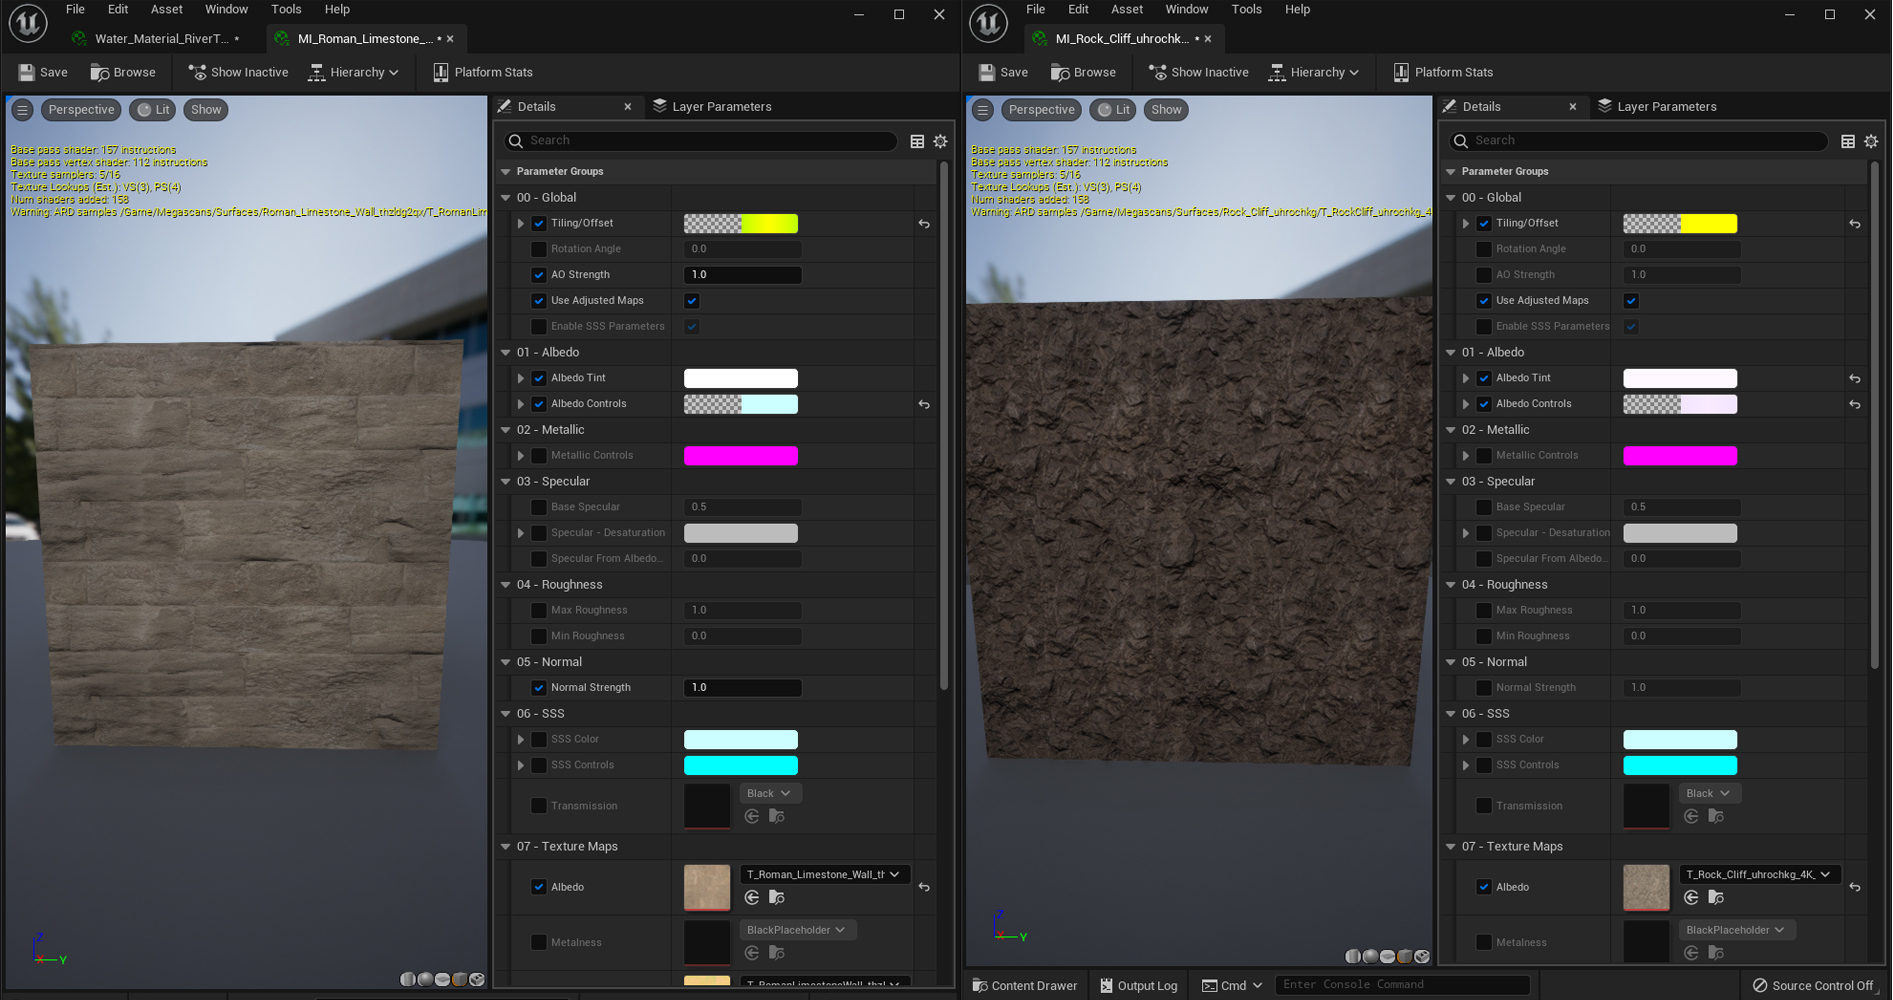Toggle table view icon in right Details panel

pyautogui.click(x=1848, y=141)
